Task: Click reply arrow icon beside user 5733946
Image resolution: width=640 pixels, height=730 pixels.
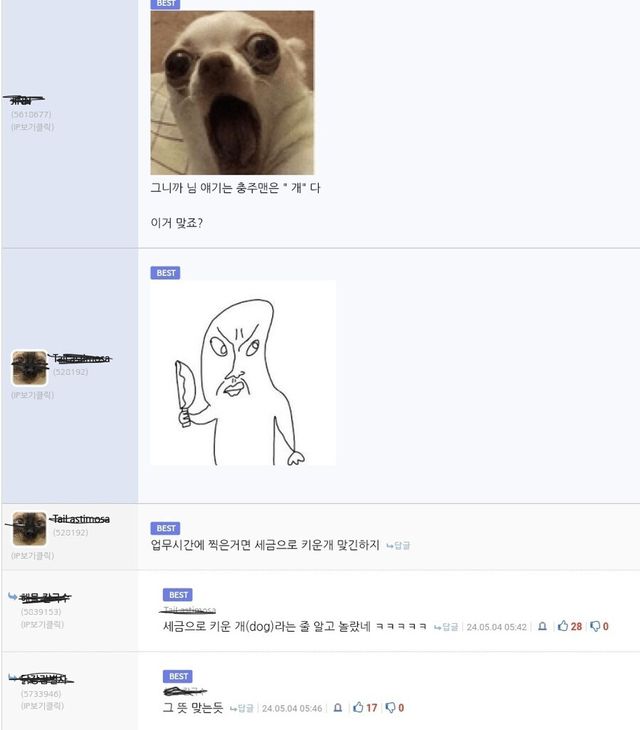Action: 13,678
